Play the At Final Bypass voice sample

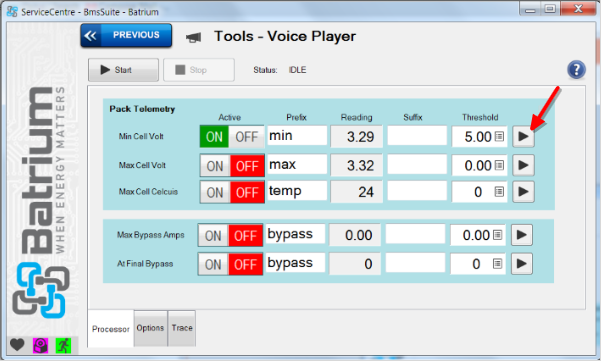click(x=522, y=264)
